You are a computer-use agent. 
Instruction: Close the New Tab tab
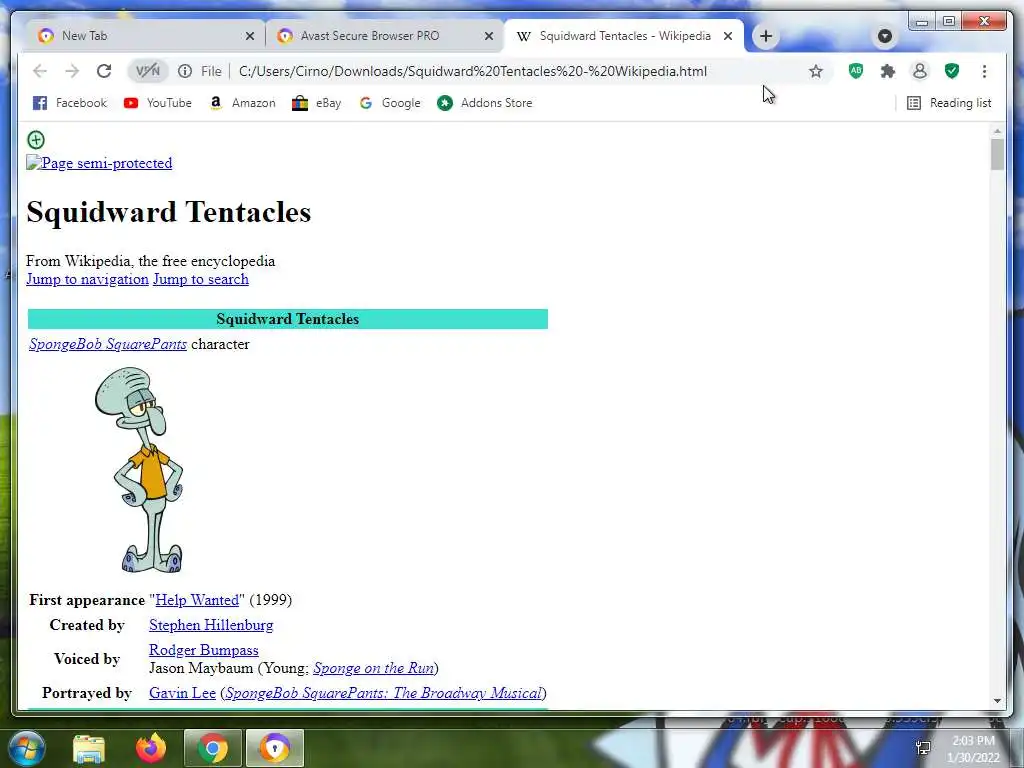[x=249, y=37]
